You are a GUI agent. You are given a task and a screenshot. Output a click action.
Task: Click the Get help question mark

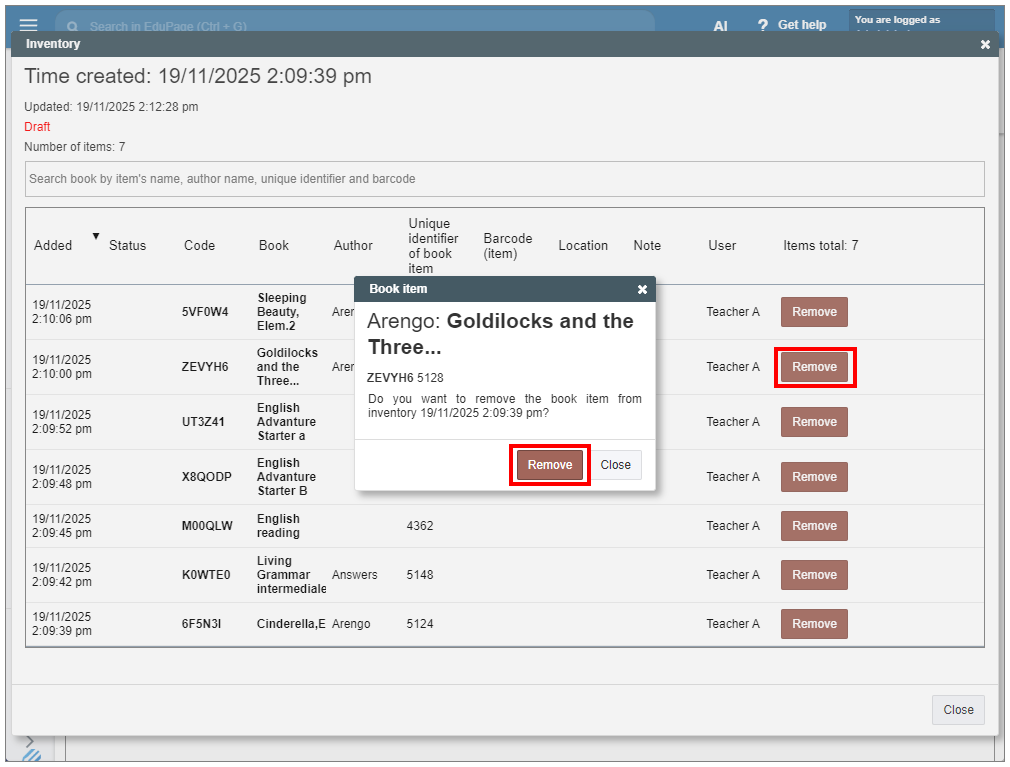[763, 25]
